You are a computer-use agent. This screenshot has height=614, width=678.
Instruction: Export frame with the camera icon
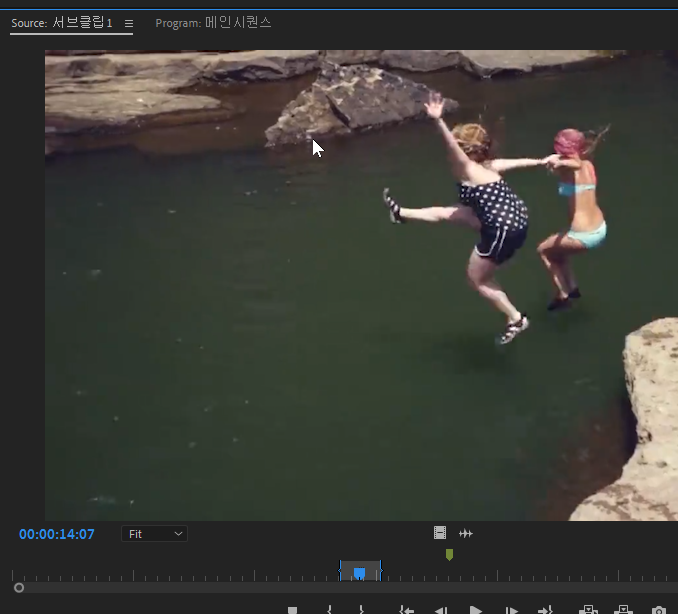659,610
